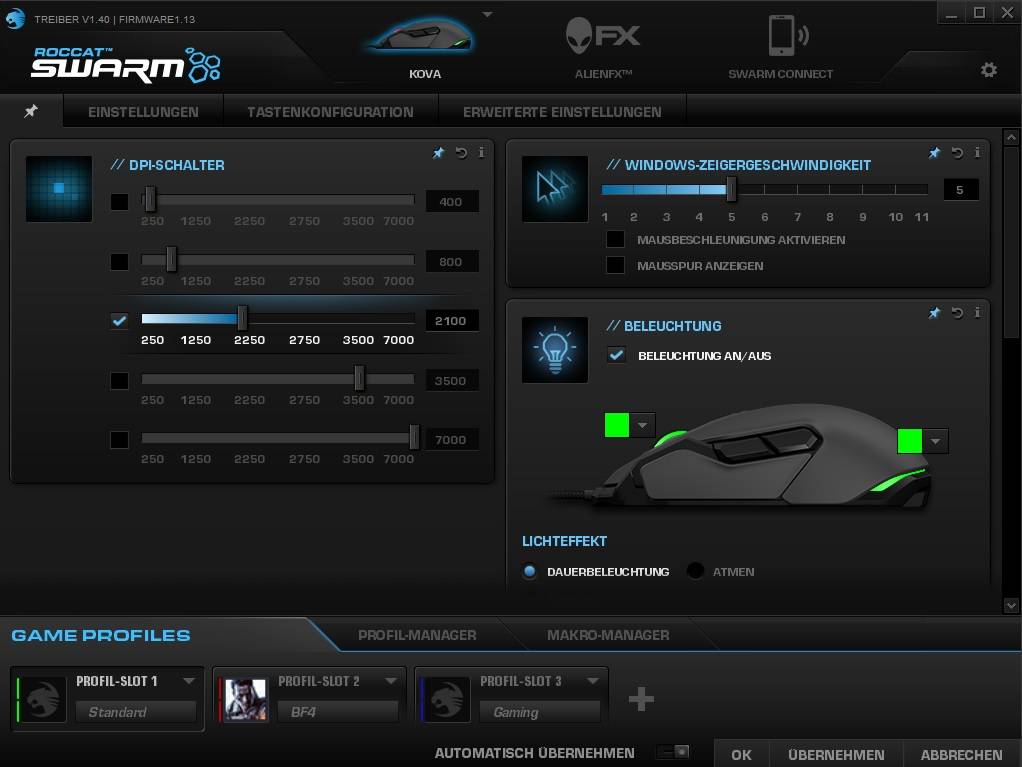
Task: Pin the Windows-Zeigergeschwindigkeit panel
Action: 934,153
